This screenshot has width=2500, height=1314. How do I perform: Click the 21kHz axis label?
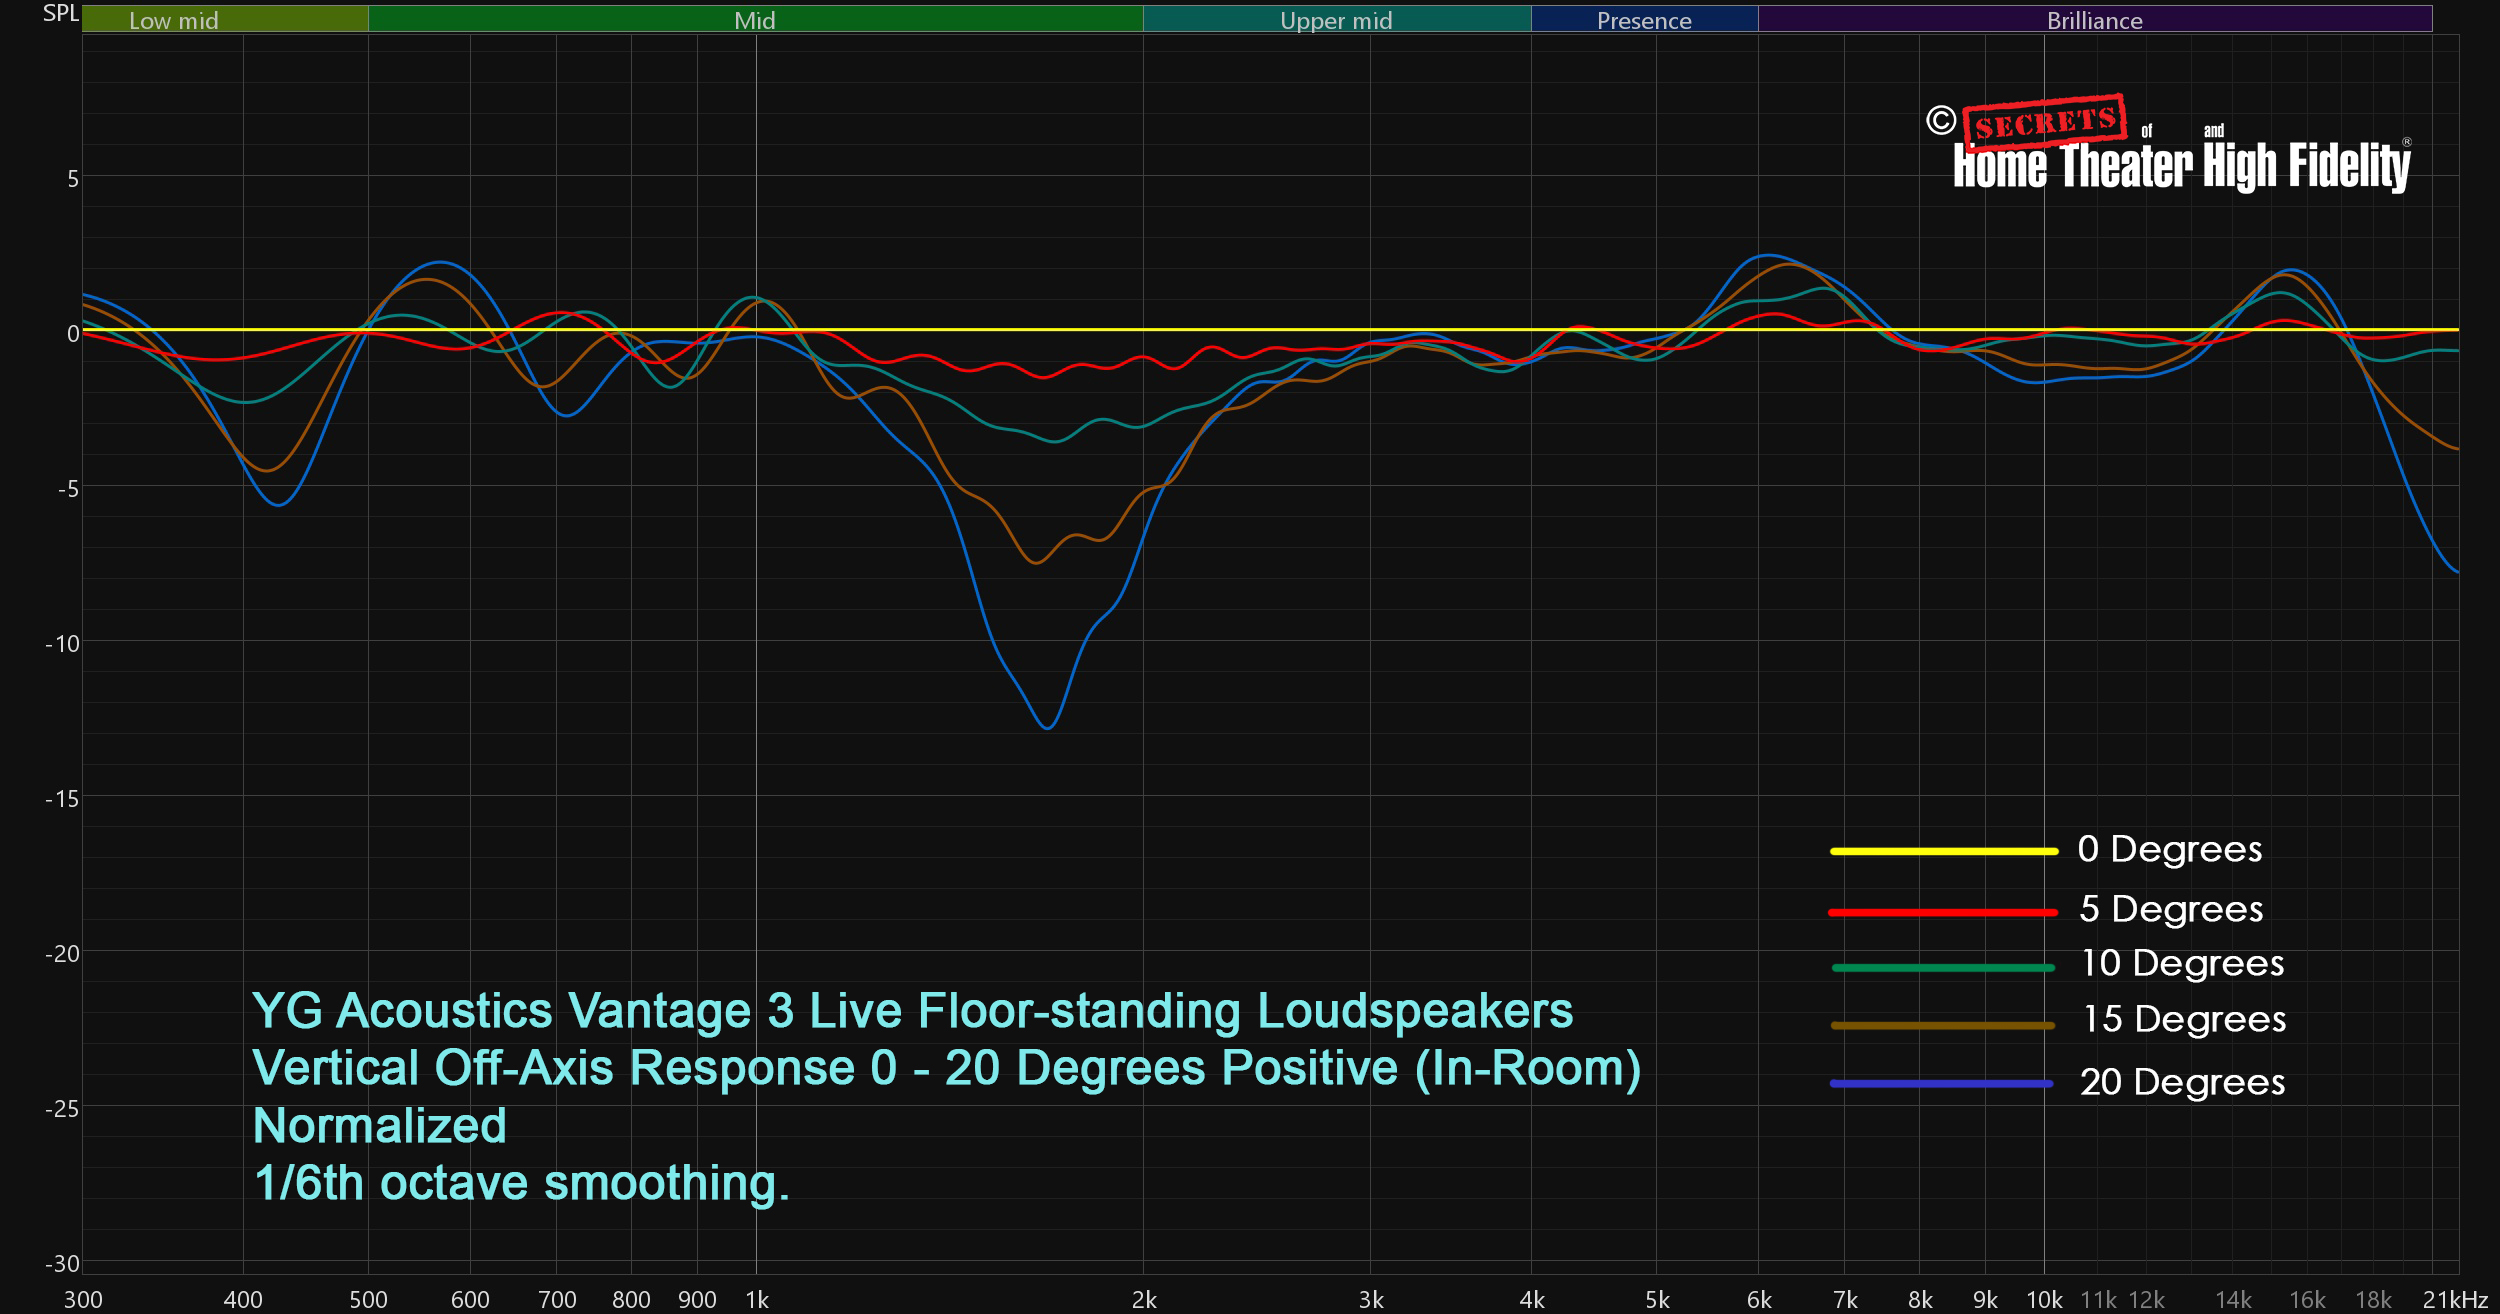pos(2454,1299)
